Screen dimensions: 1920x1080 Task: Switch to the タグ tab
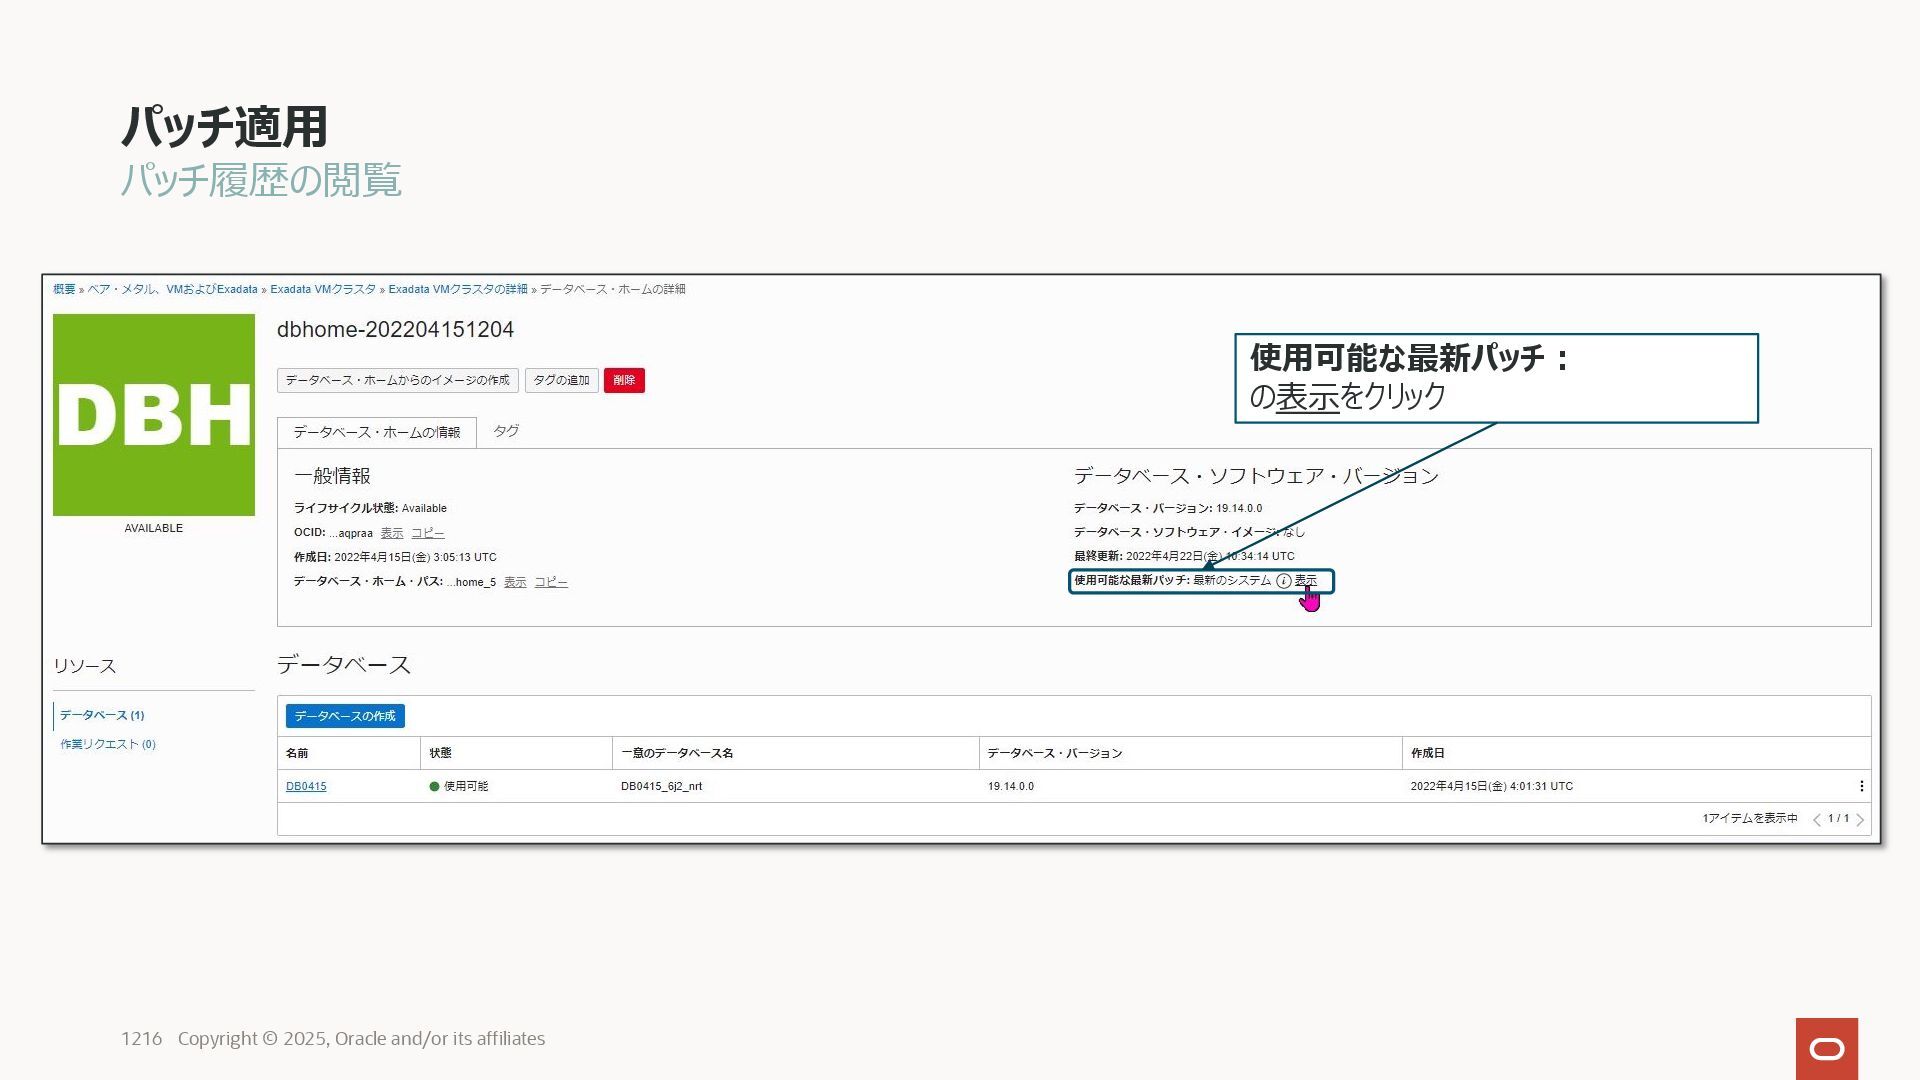506,431
